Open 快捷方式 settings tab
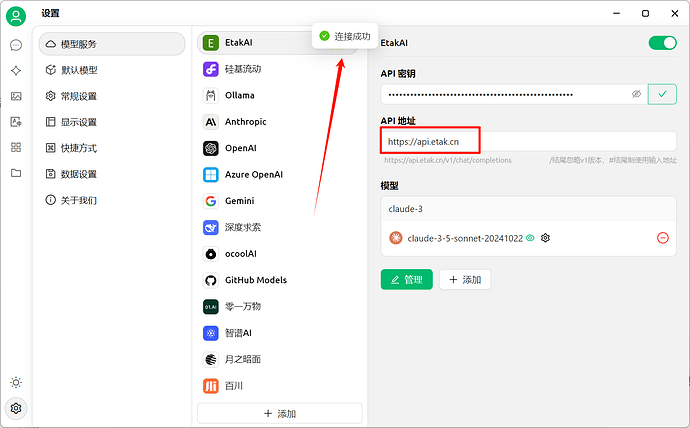Viewport: 690px width, 428px height. tap(112, 148)
